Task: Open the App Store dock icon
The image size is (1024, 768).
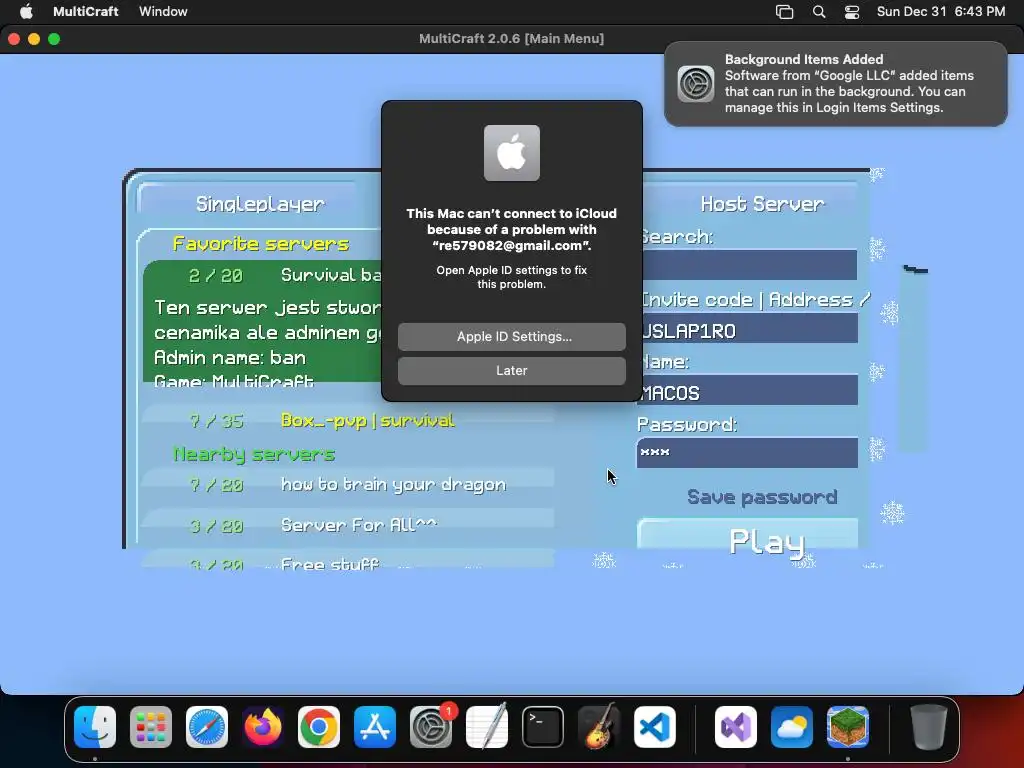Action: [x=375, y=727]
